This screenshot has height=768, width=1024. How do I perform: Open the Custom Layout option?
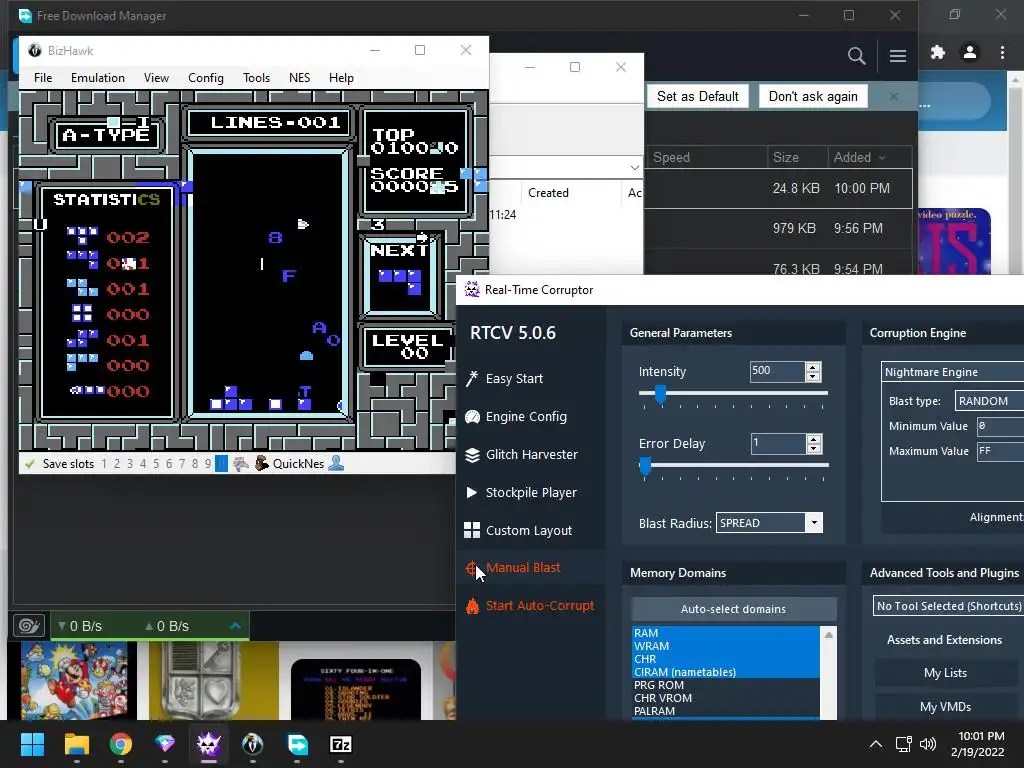tap(519, 530)
